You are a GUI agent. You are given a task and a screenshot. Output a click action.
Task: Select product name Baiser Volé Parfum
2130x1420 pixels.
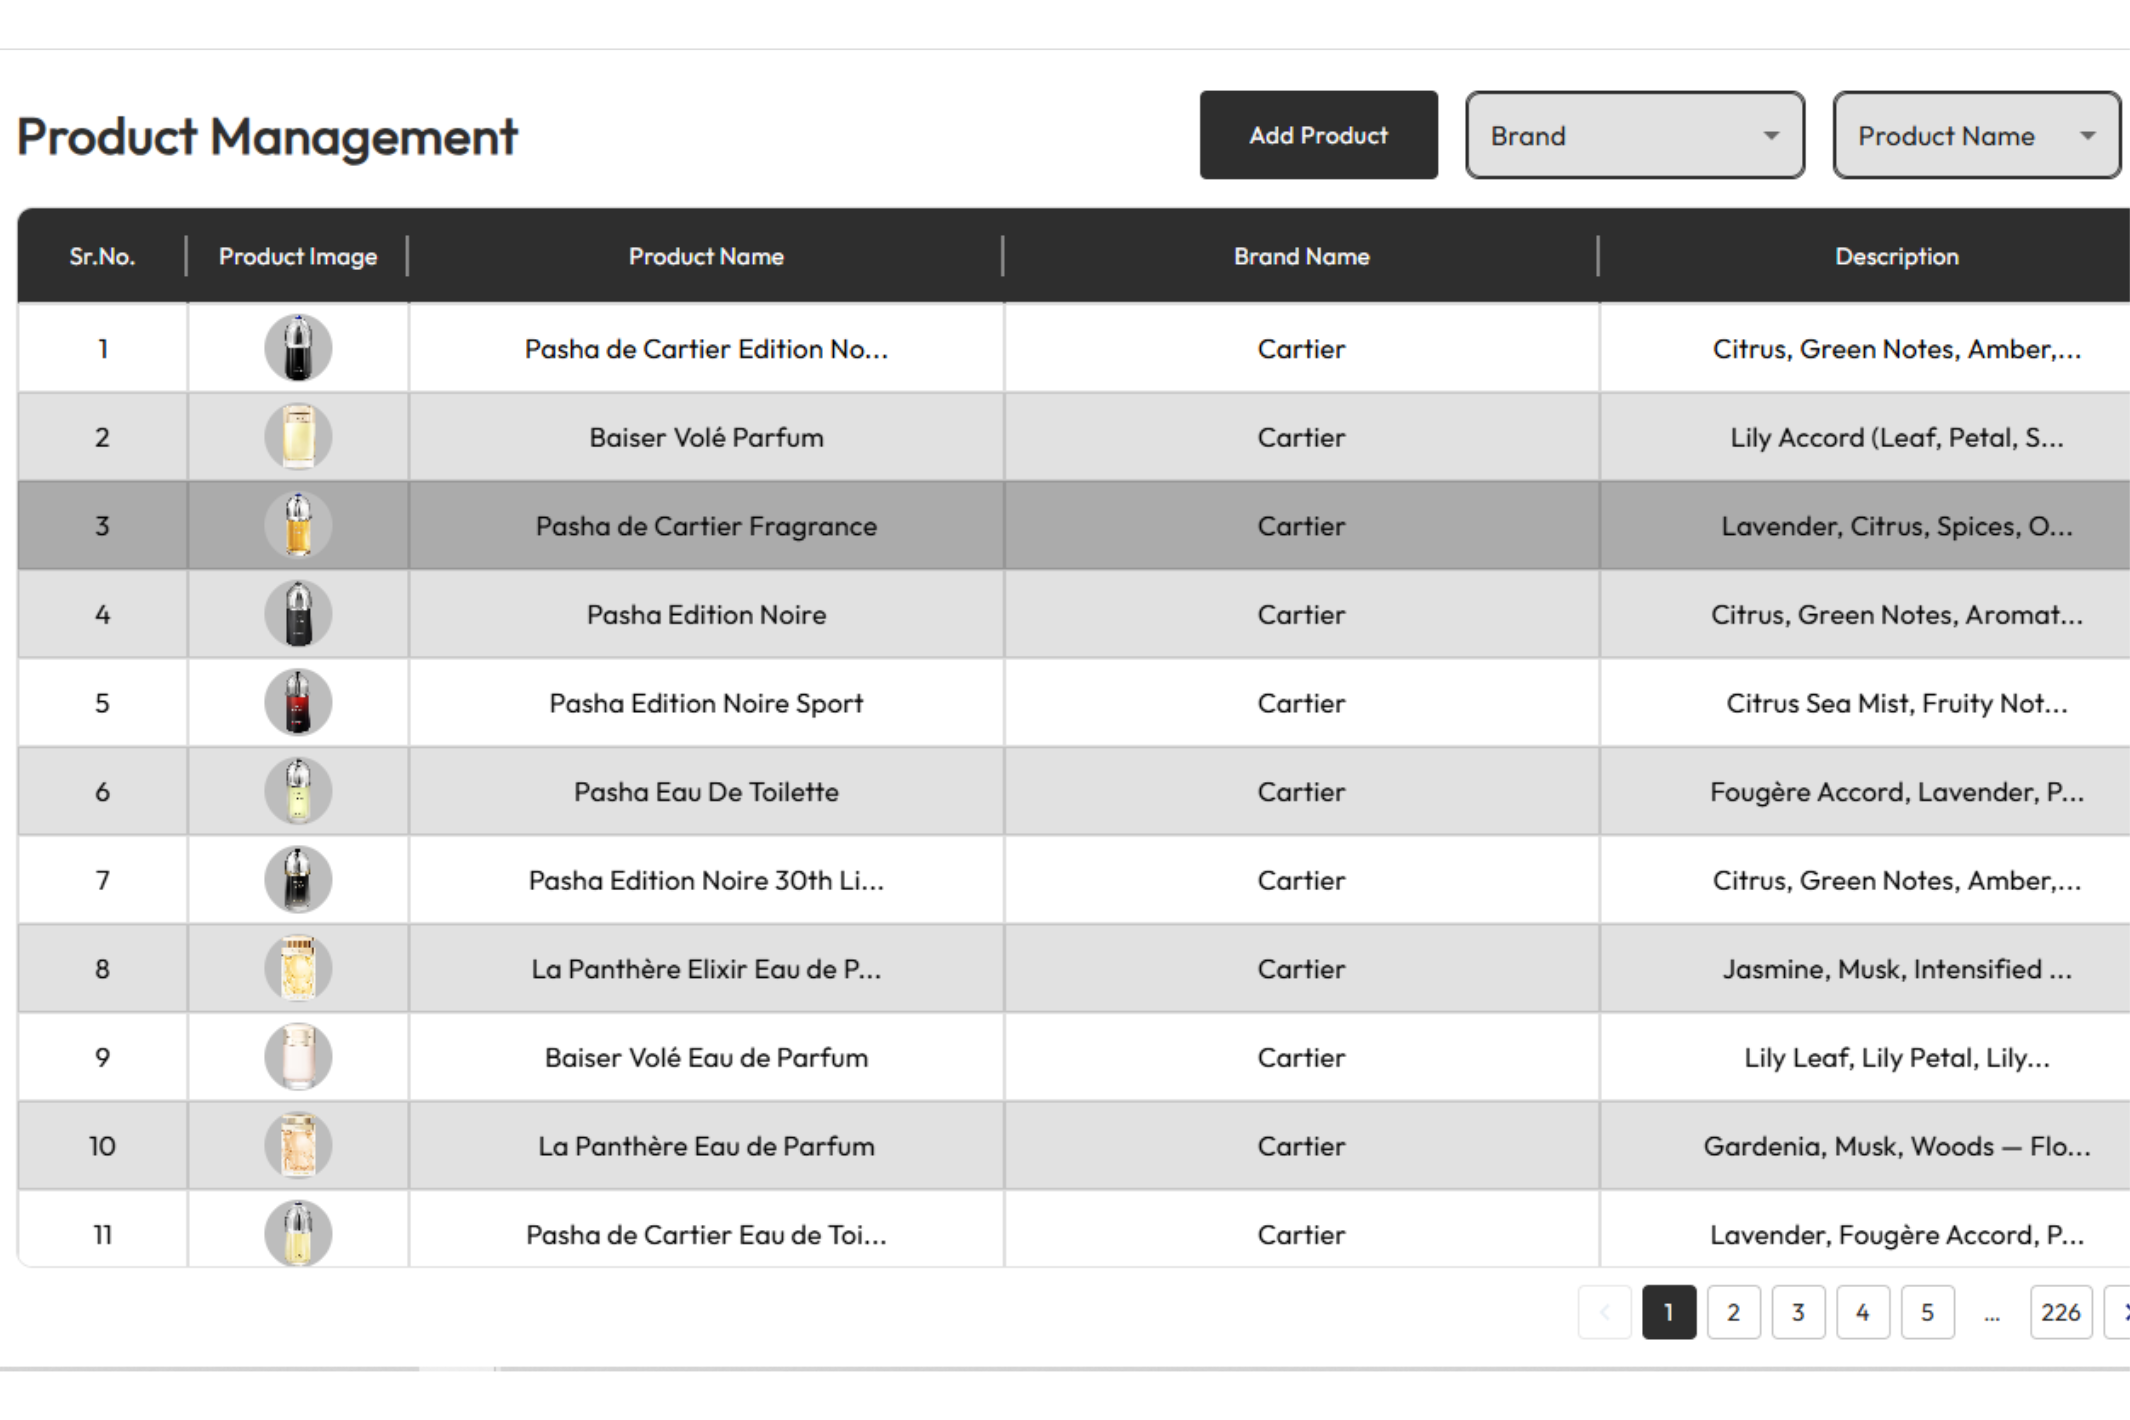point(706,437)
